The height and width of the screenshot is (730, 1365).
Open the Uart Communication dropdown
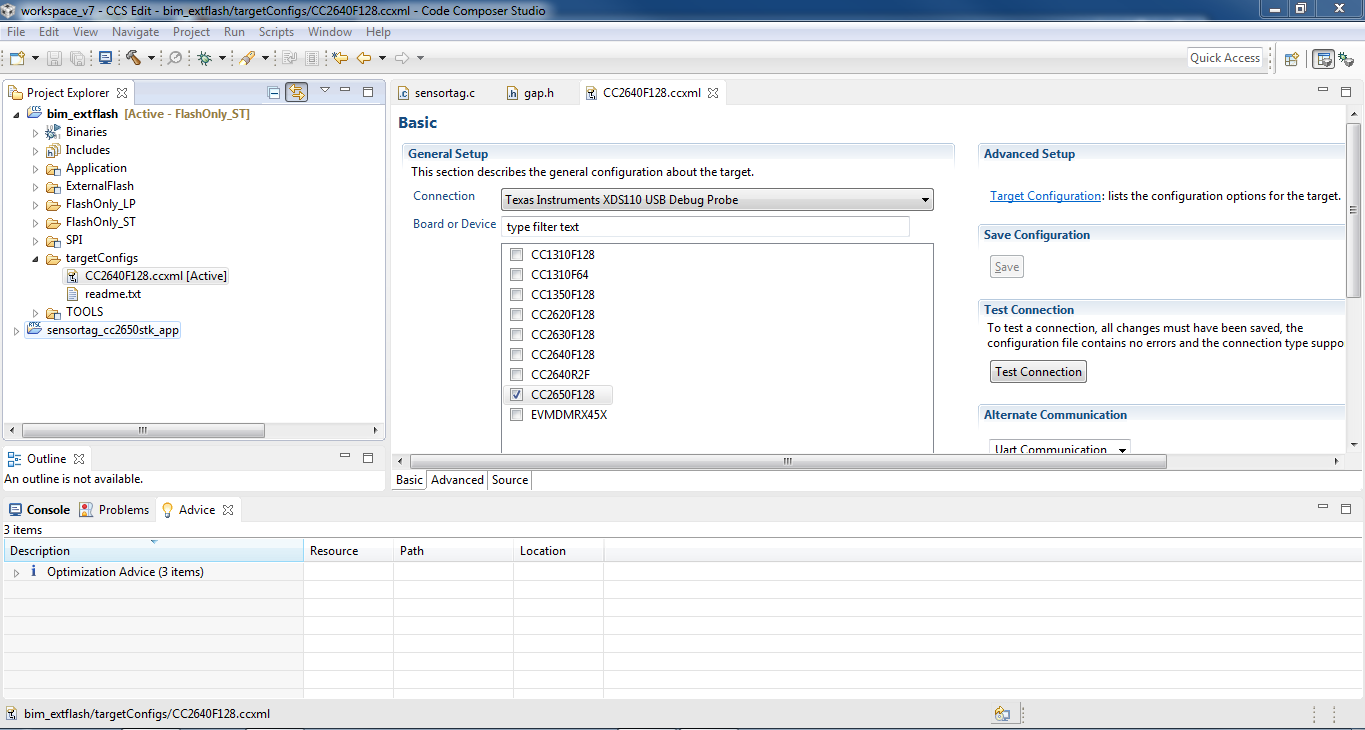[x=1060, y=449]
